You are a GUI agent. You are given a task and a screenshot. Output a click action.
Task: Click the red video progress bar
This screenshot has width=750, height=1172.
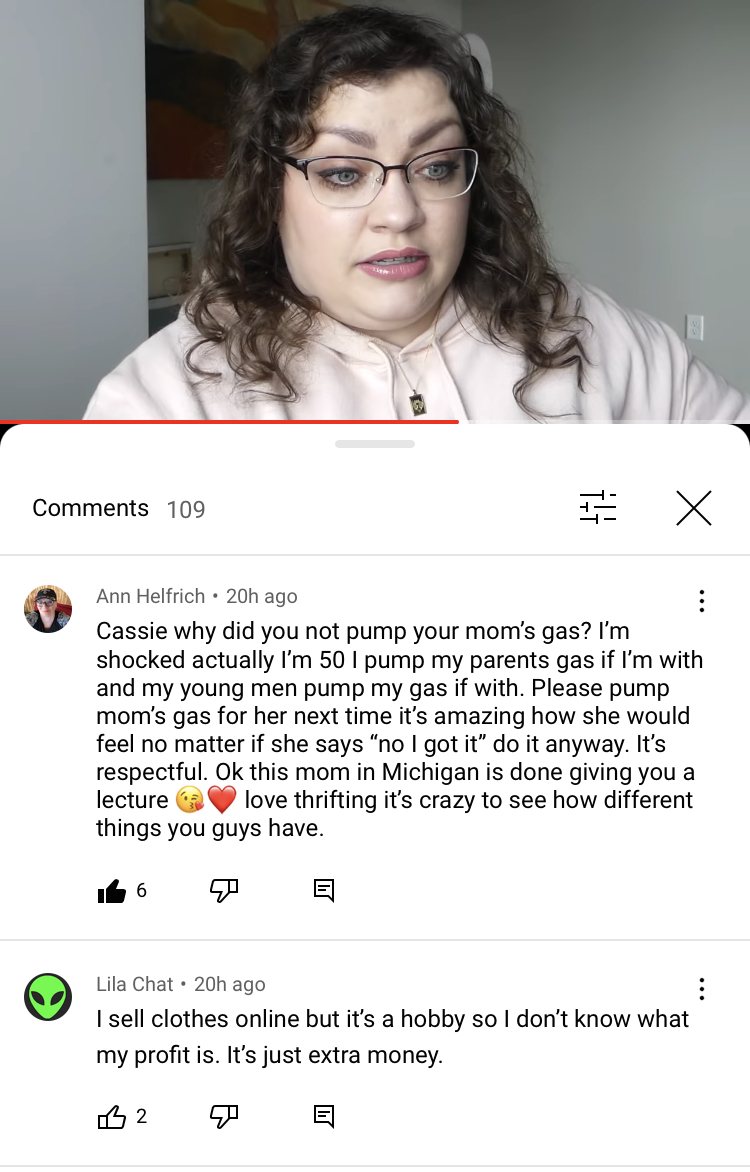click(x=229, y=422)
